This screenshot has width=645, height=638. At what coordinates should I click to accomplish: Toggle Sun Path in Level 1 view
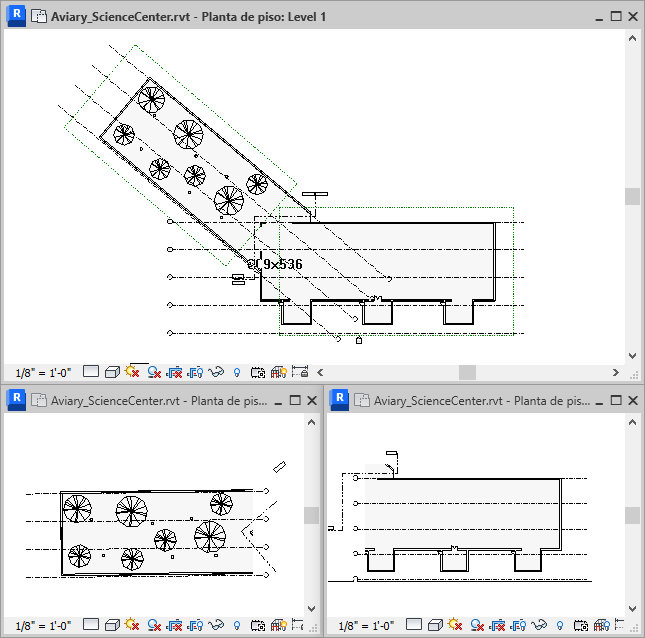[132, 372]
